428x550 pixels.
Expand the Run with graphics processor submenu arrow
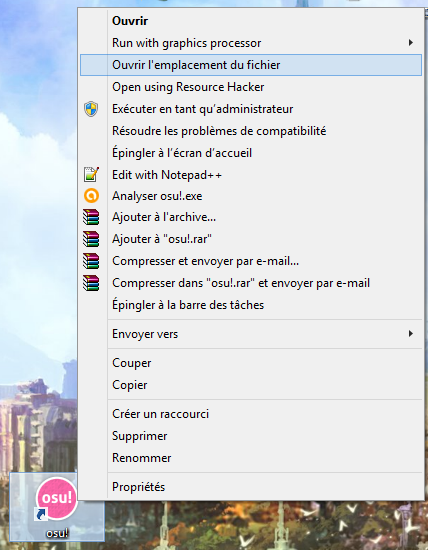[x=410, y=43]
